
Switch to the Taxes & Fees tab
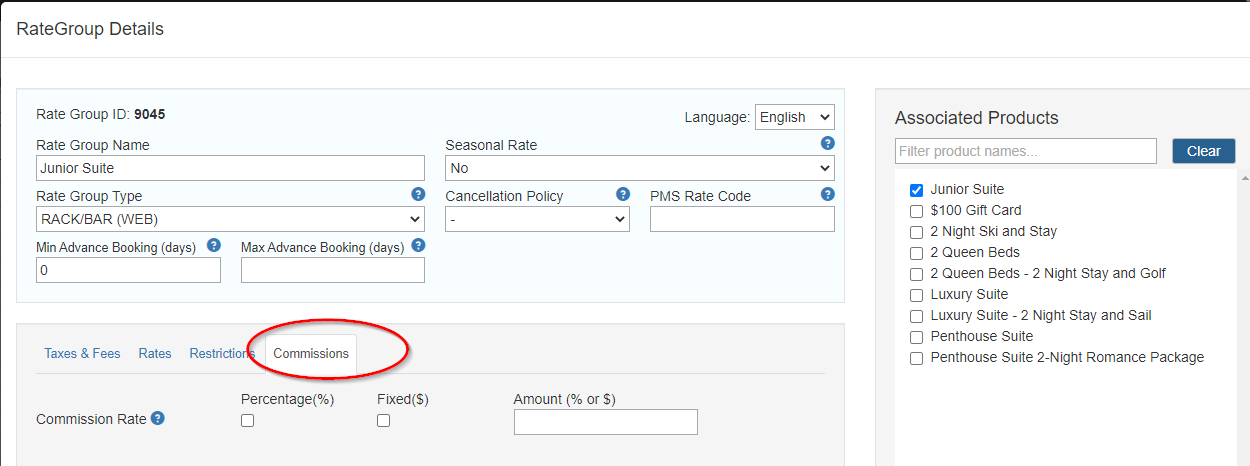(82, 353)
